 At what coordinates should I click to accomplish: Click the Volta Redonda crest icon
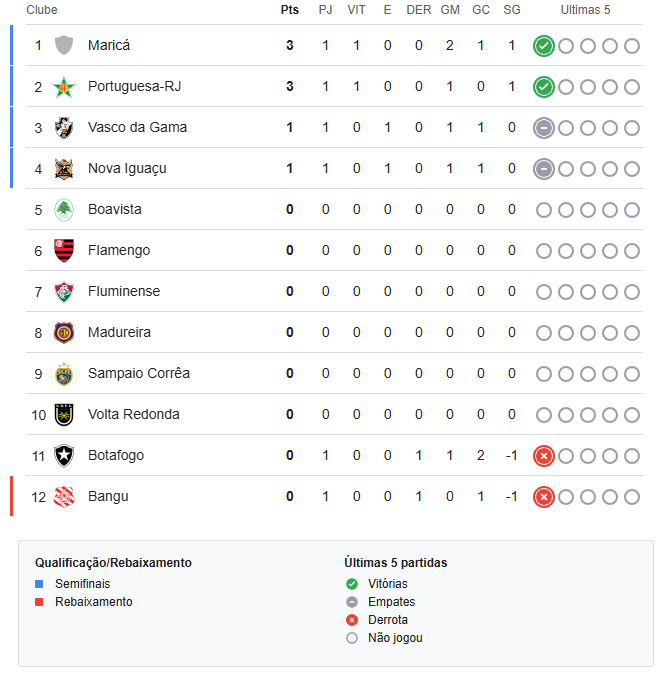pos(64,414)
